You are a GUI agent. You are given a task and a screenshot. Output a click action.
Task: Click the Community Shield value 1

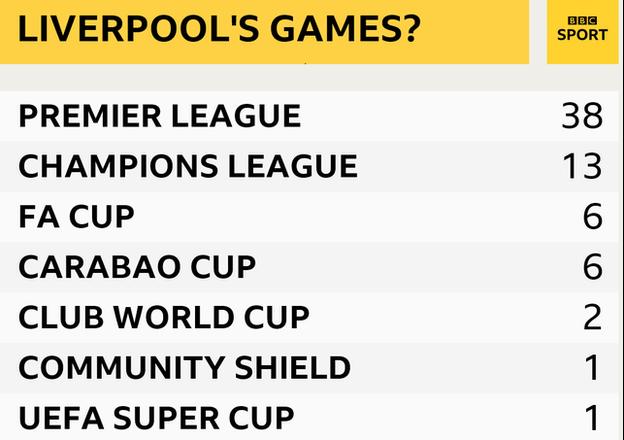(593, 367)
